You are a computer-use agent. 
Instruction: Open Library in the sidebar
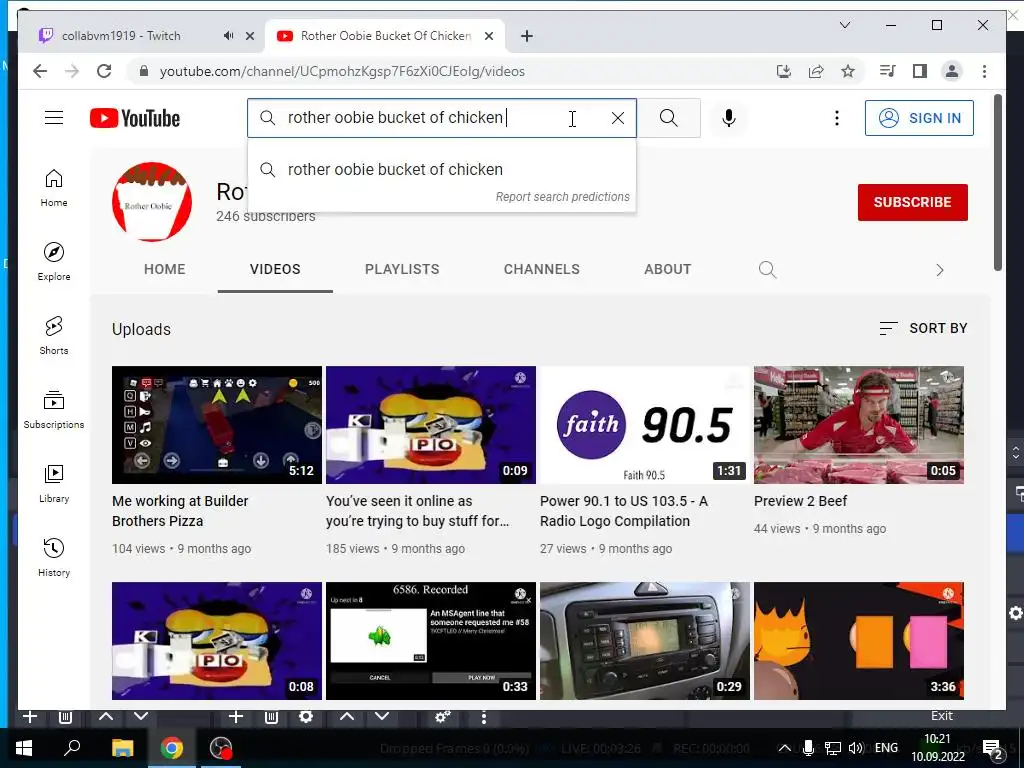point(54,483)
